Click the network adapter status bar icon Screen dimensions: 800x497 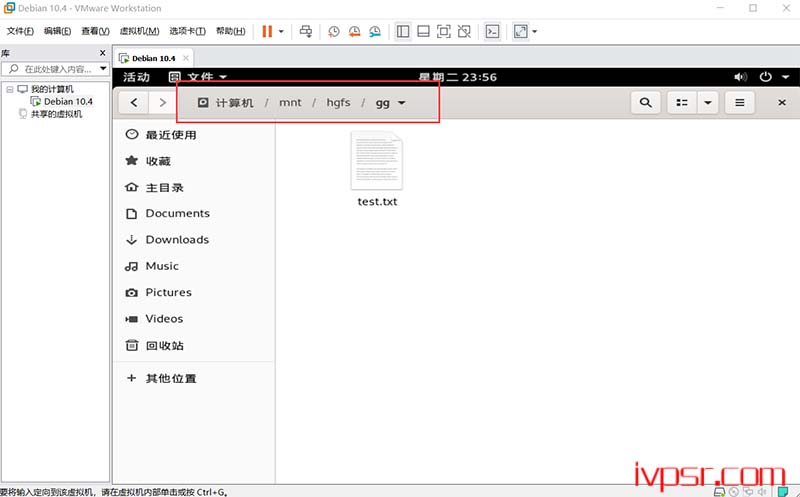[x=748, y=492]
